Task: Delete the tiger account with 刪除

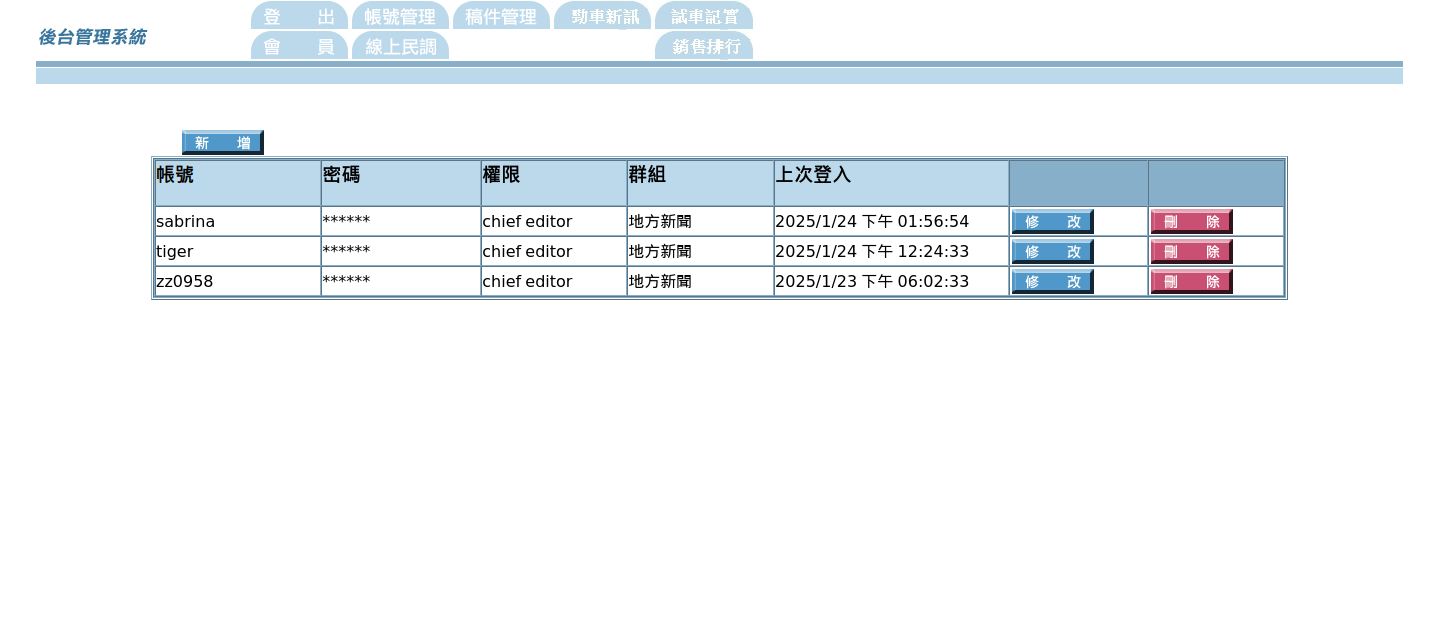Action: coord(1192,252)
